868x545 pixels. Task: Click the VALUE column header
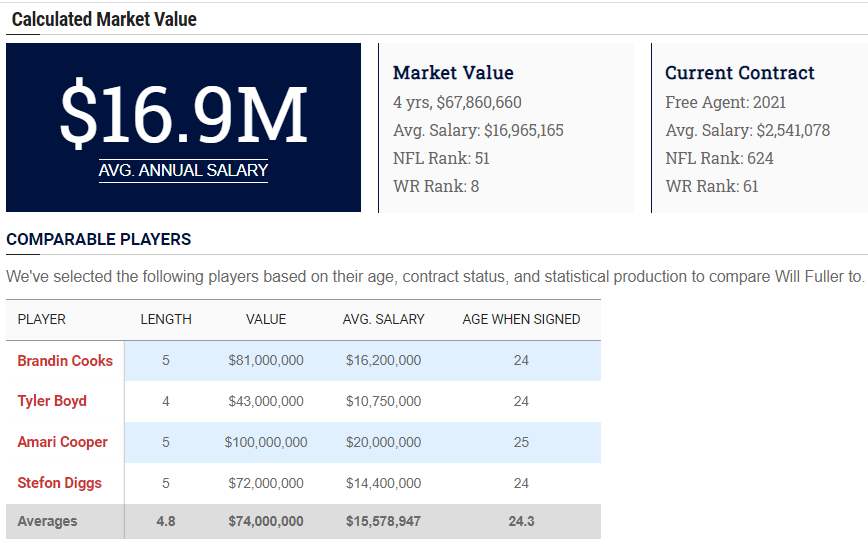point(266,319)
